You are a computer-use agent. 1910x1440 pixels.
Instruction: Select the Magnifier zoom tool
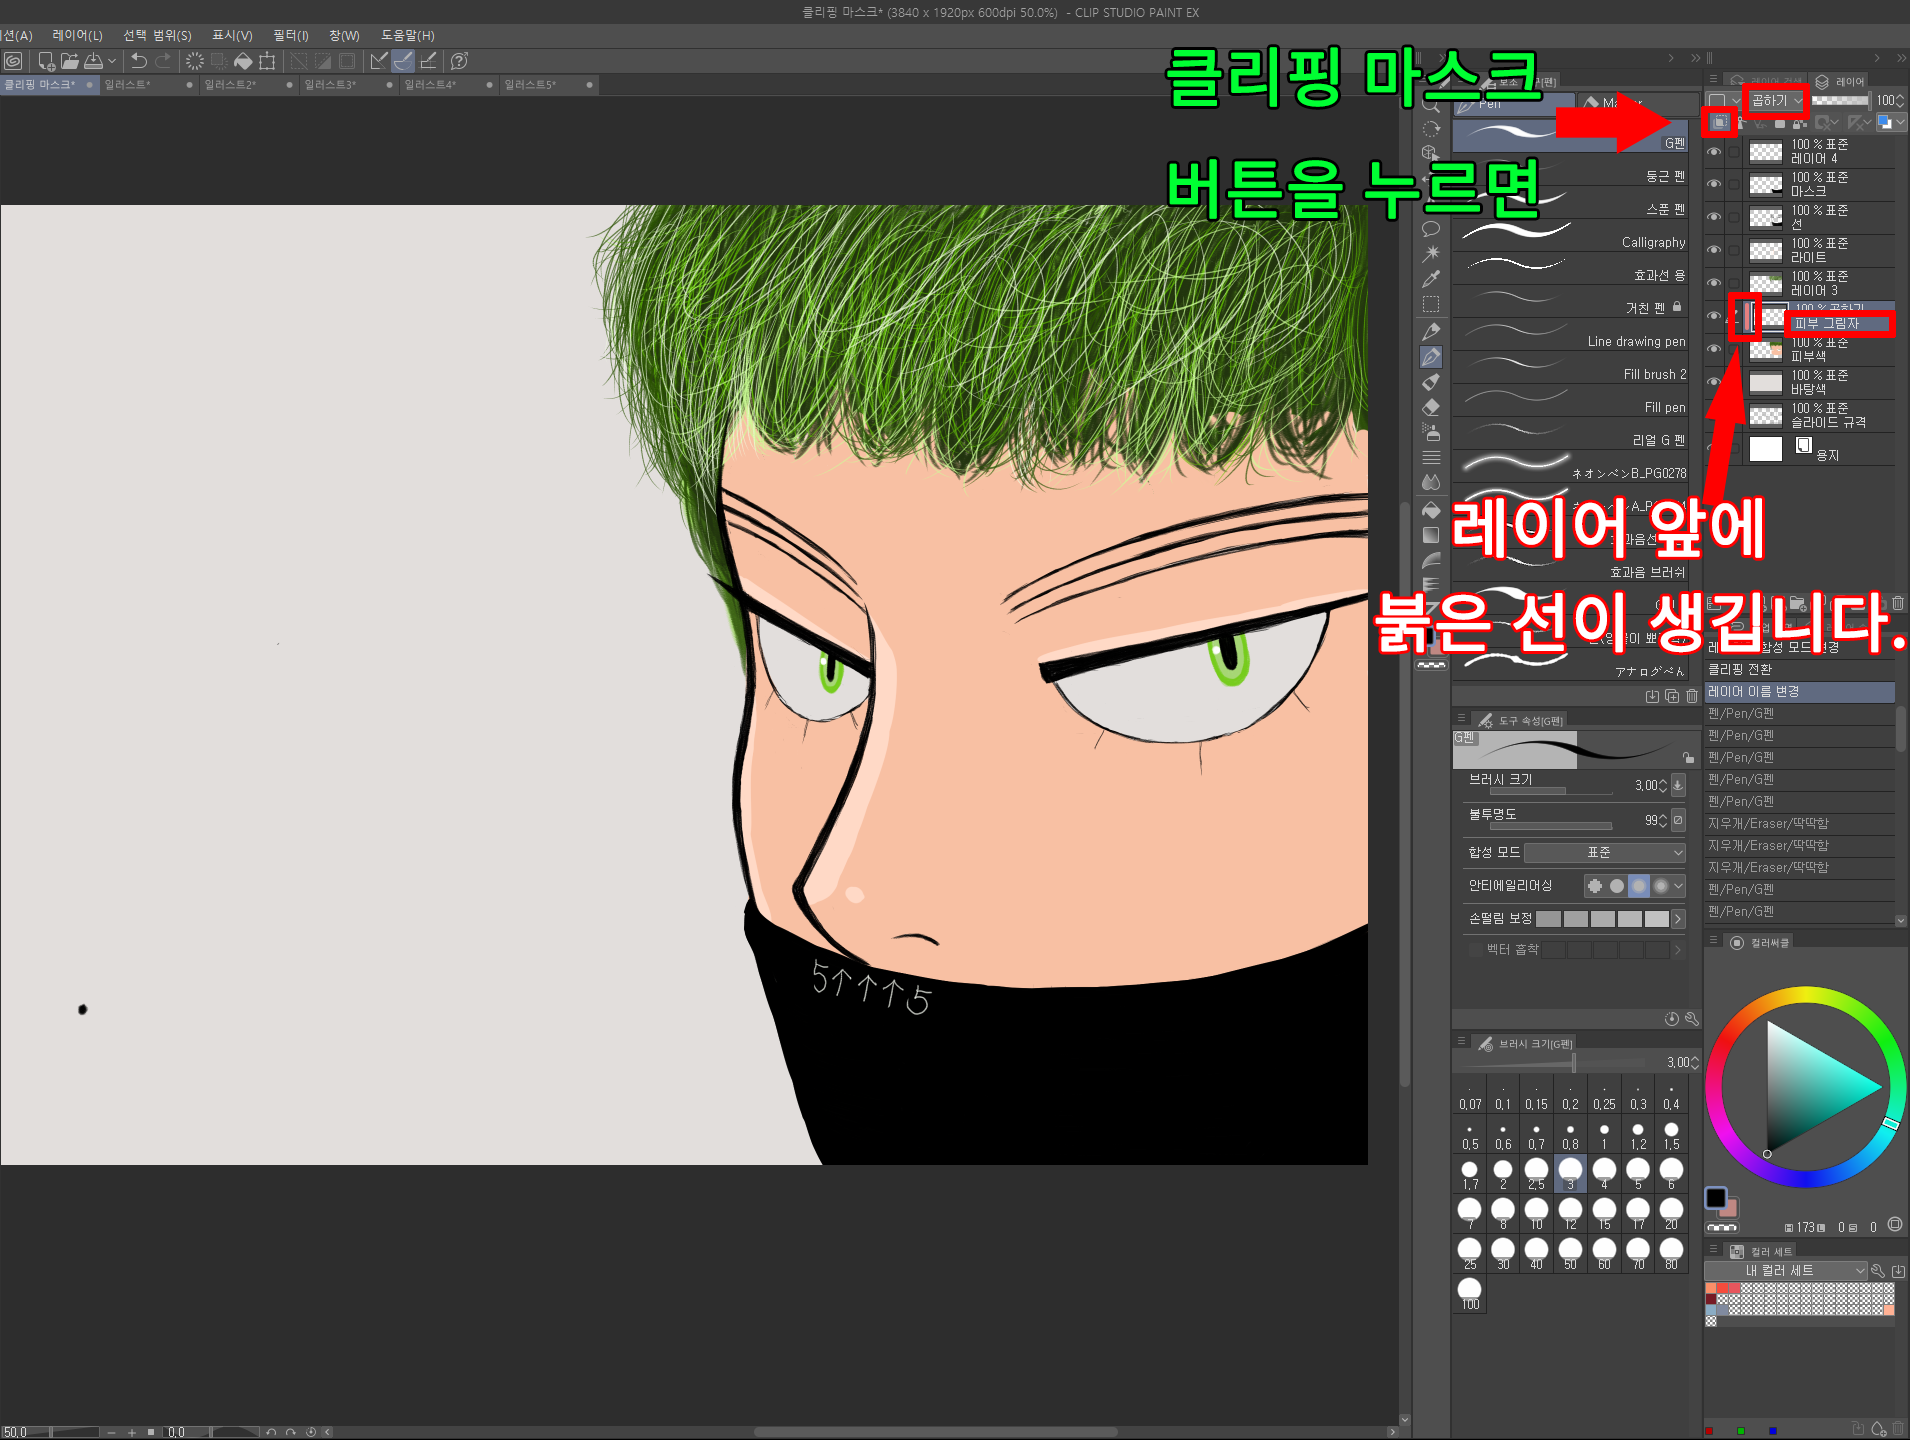click(1431, 104)
